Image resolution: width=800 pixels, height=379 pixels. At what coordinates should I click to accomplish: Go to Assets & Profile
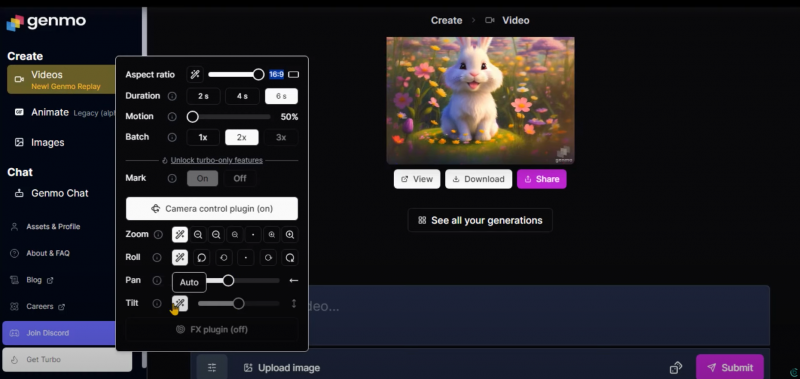point(46,226)
